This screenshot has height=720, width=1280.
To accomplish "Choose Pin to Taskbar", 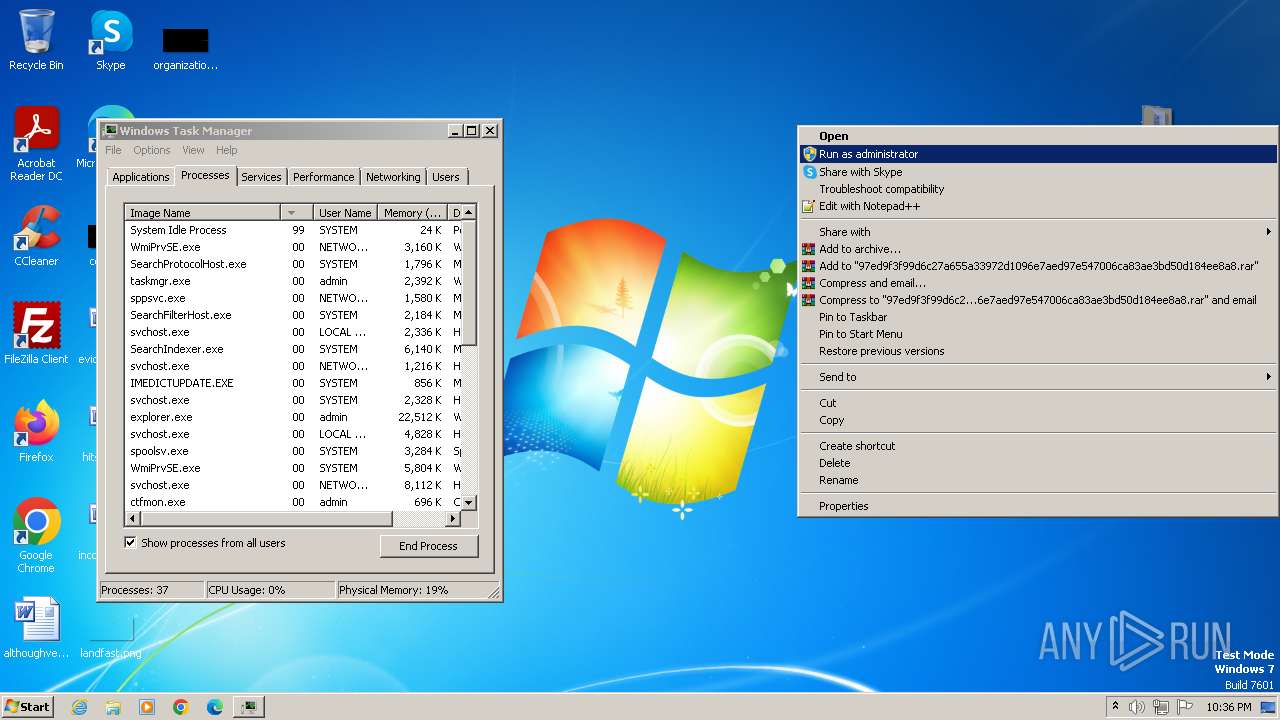I will (x=1038, y=317).
